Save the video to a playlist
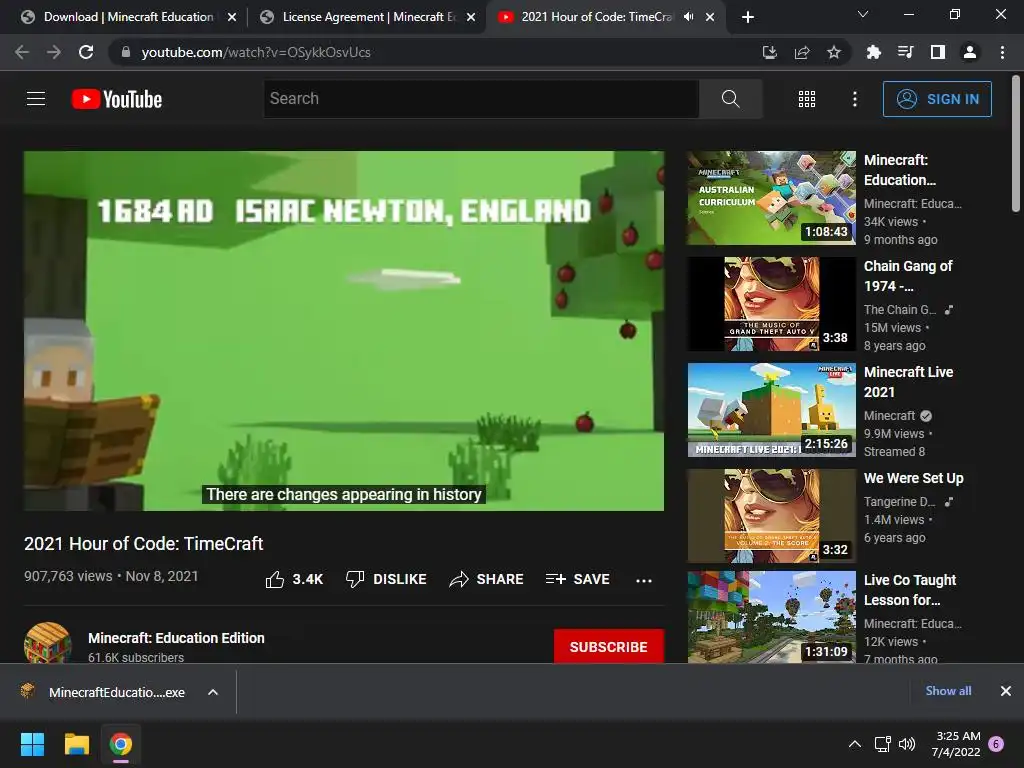 coord(577,579)
